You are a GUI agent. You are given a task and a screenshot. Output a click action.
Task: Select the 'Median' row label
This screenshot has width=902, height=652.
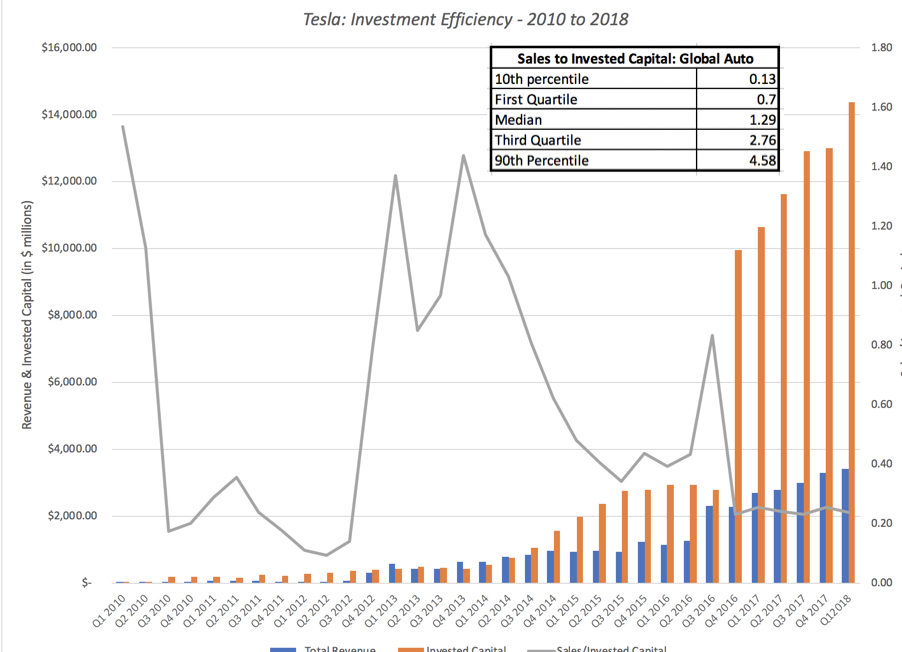pyautogui.click(x=518, y=120)
